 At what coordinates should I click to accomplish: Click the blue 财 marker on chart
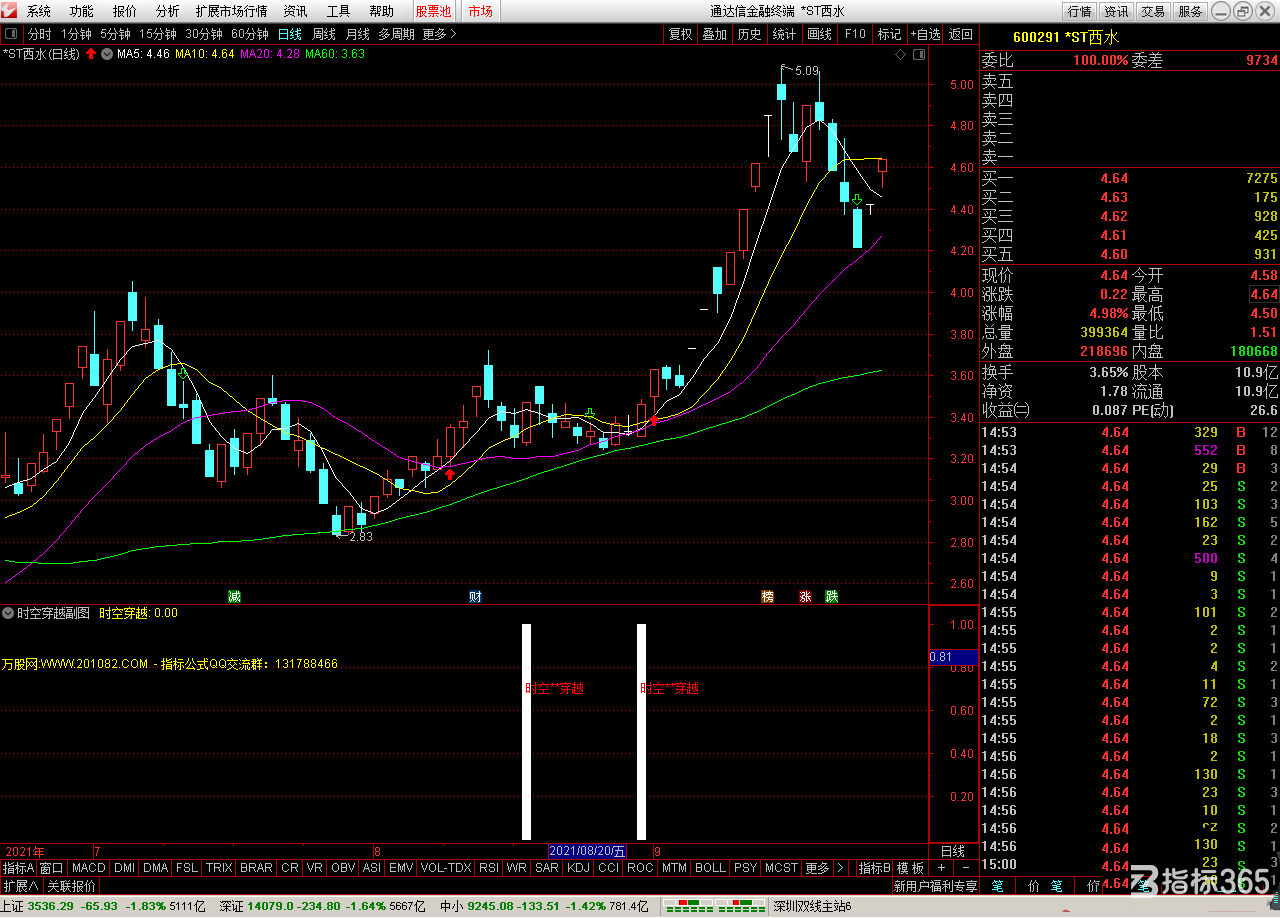[x=476, y=597]
